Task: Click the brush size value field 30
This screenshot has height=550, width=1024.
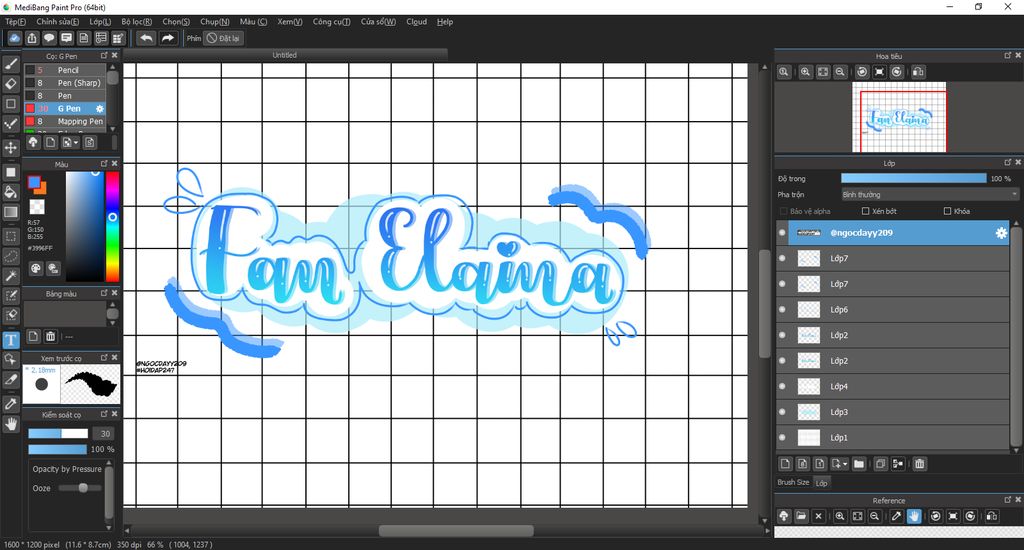Action: pos(104,434)
